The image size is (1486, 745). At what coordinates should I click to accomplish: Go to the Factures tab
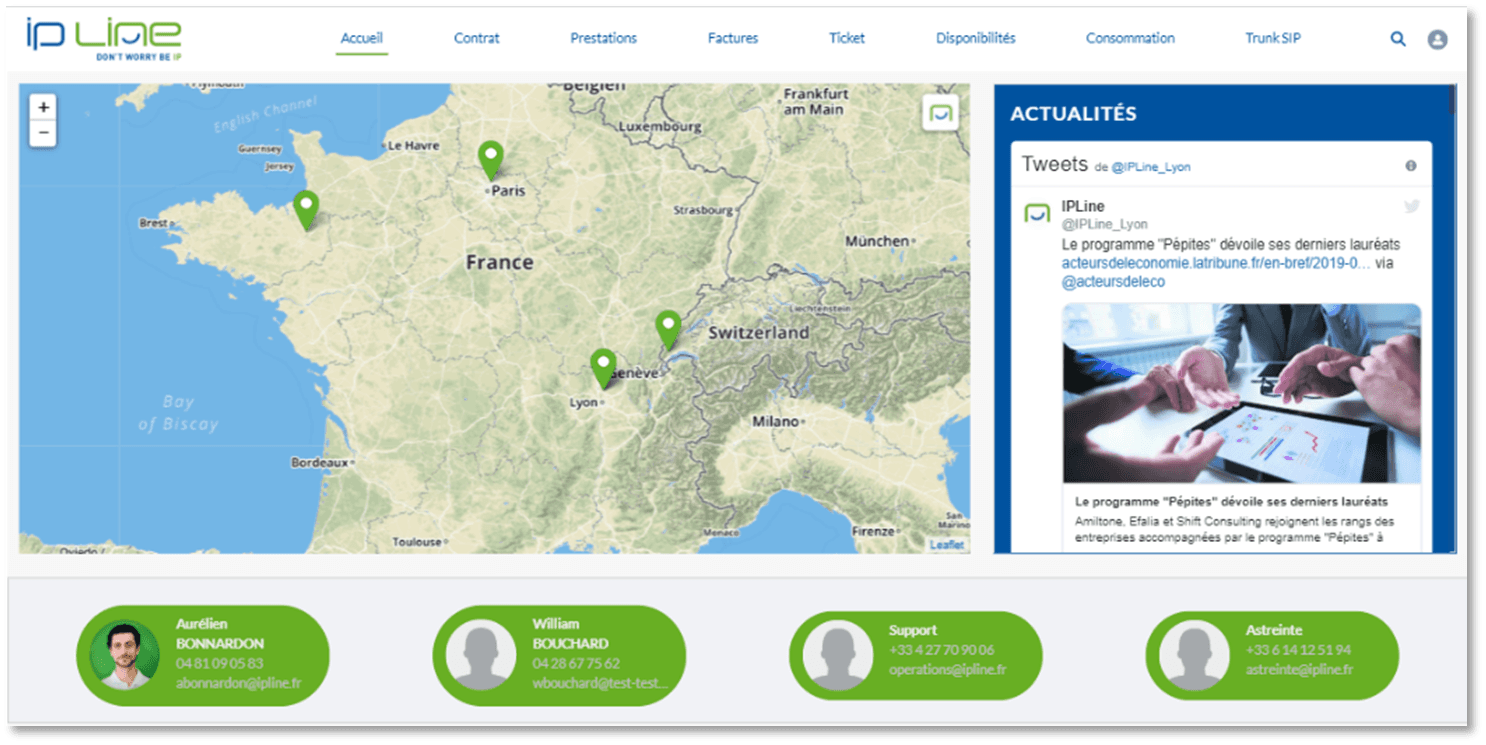733,38
